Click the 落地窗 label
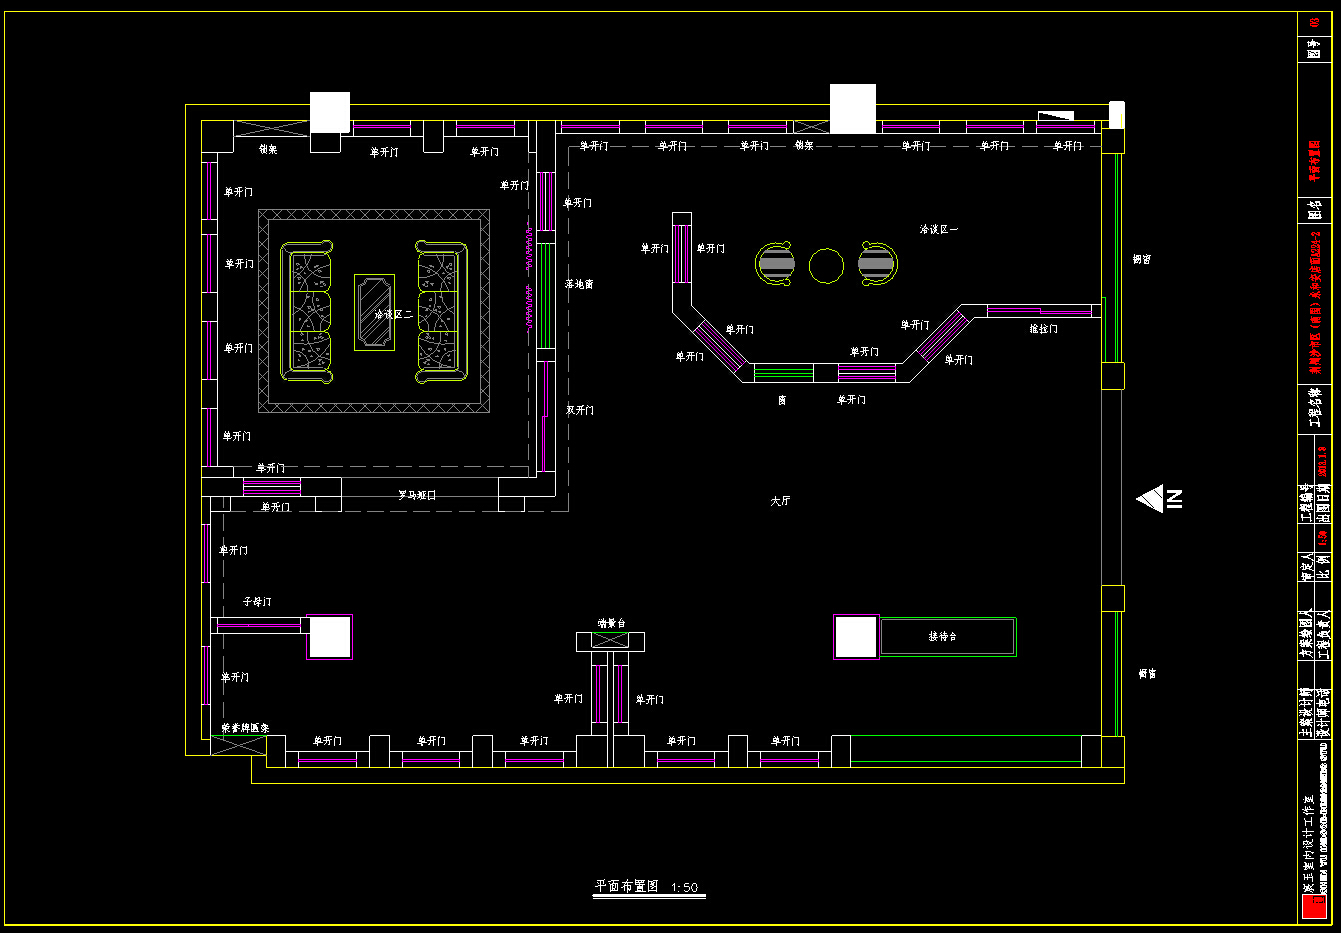 tap(579, 284)
